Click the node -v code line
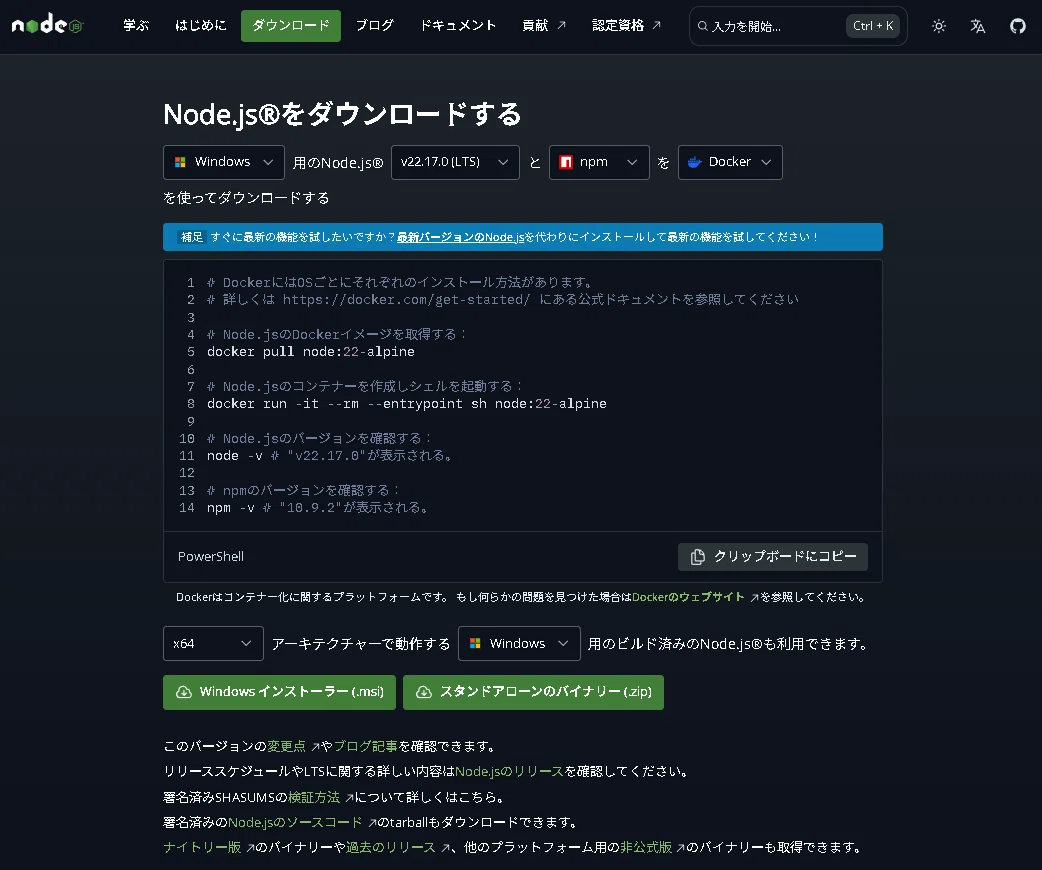Screen dimensions: 1042x870 (329, 455)
